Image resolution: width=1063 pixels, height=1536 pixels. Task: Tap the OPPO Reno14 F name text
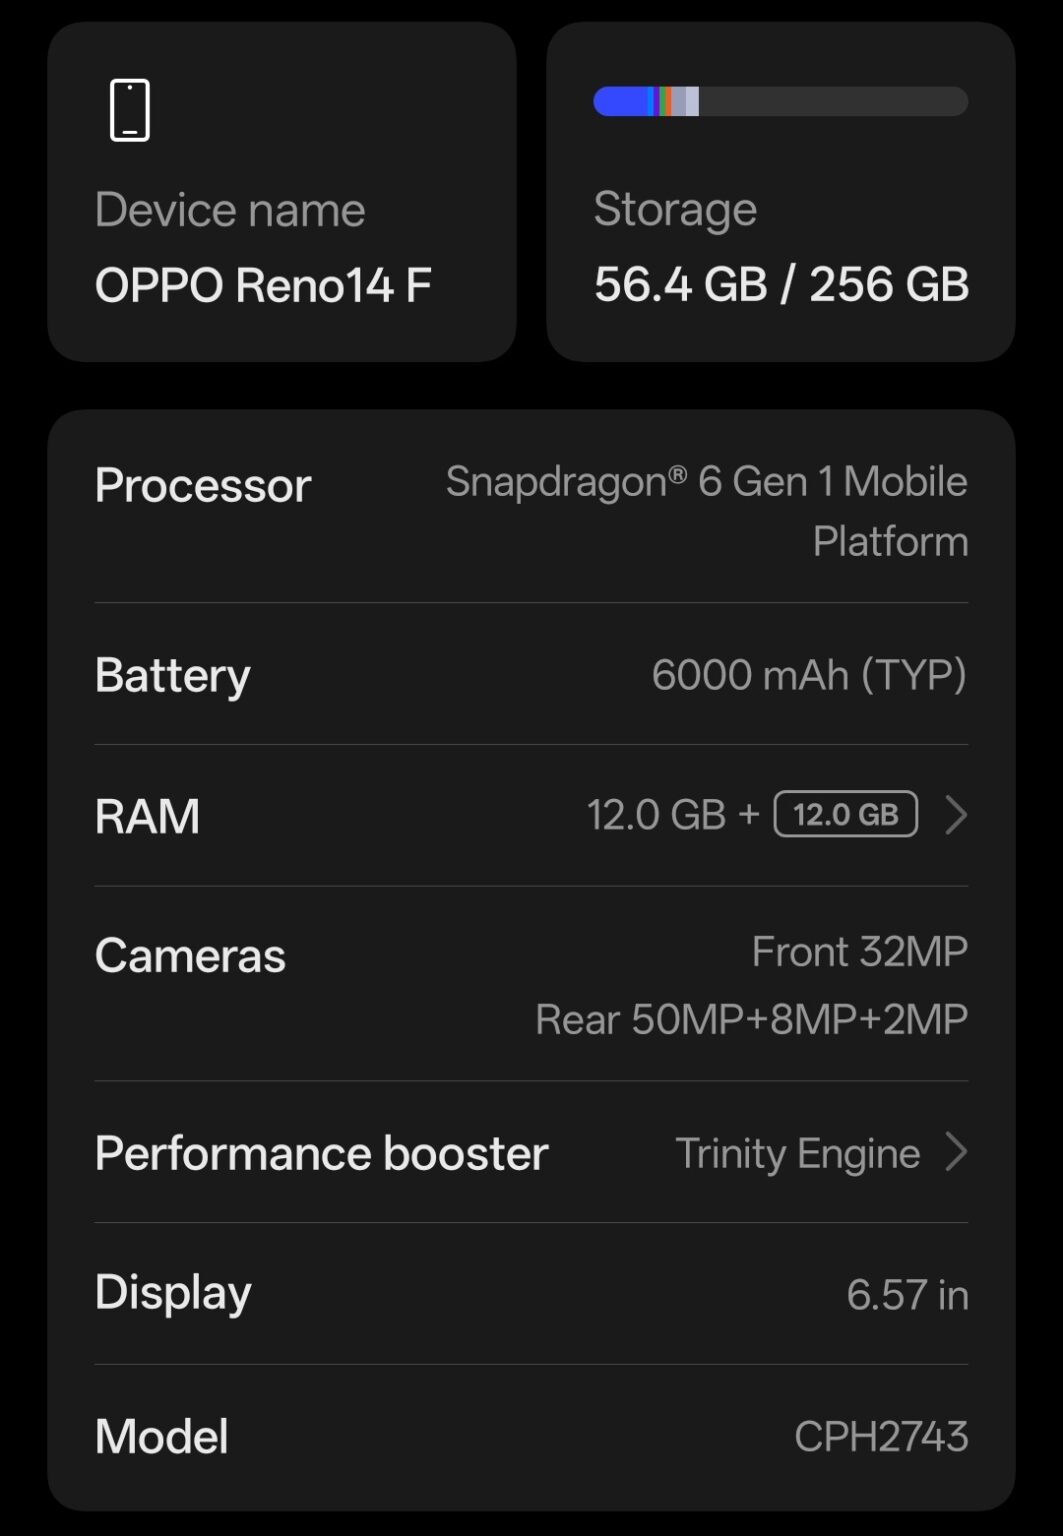(263, 285)
